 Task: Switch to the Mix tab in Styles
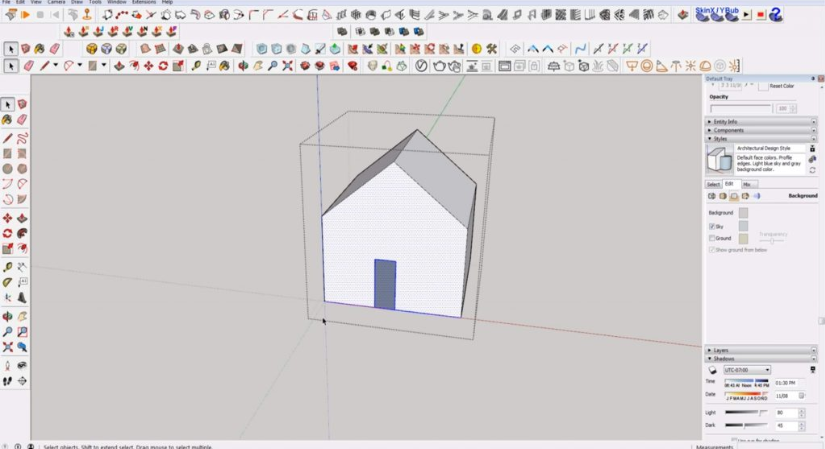(x=747, y=184)
